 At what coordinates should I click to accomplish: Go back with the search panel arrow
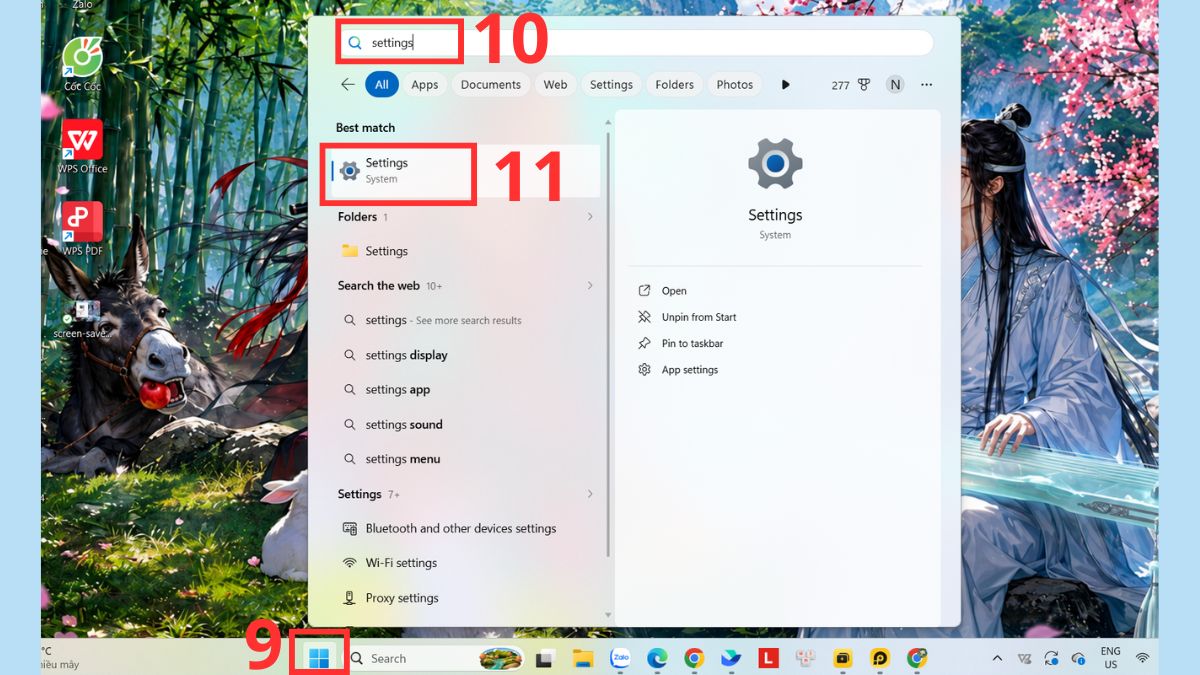tap(348, 85)
